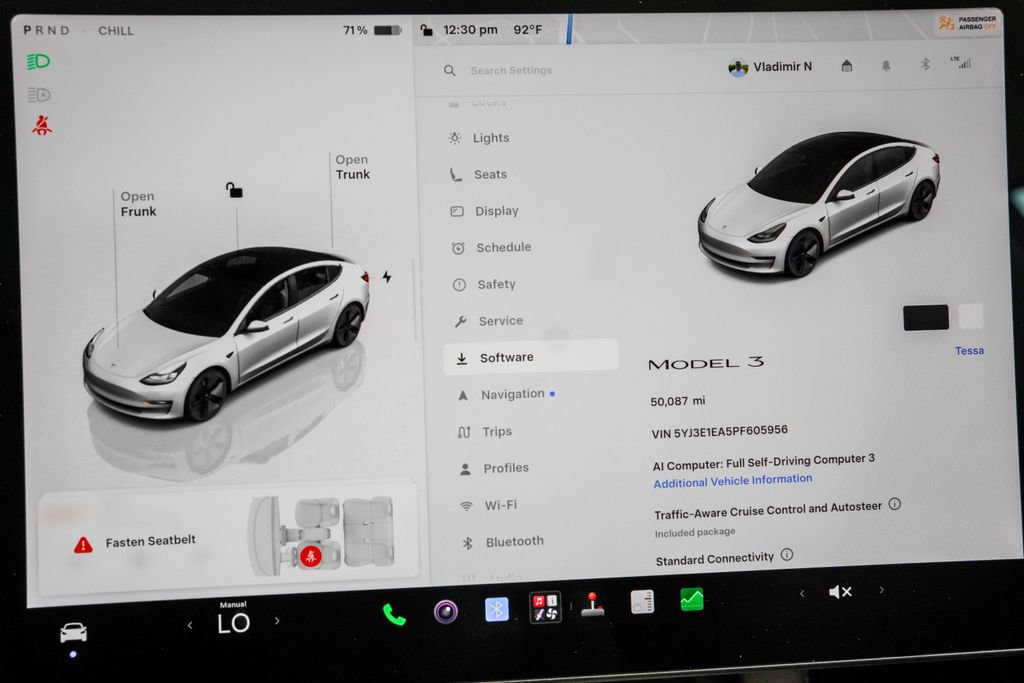The image size is (1024, 683).
Task: Tap the CHILL drive mode label
Action: pyautogui.click(x=116, y=31)
